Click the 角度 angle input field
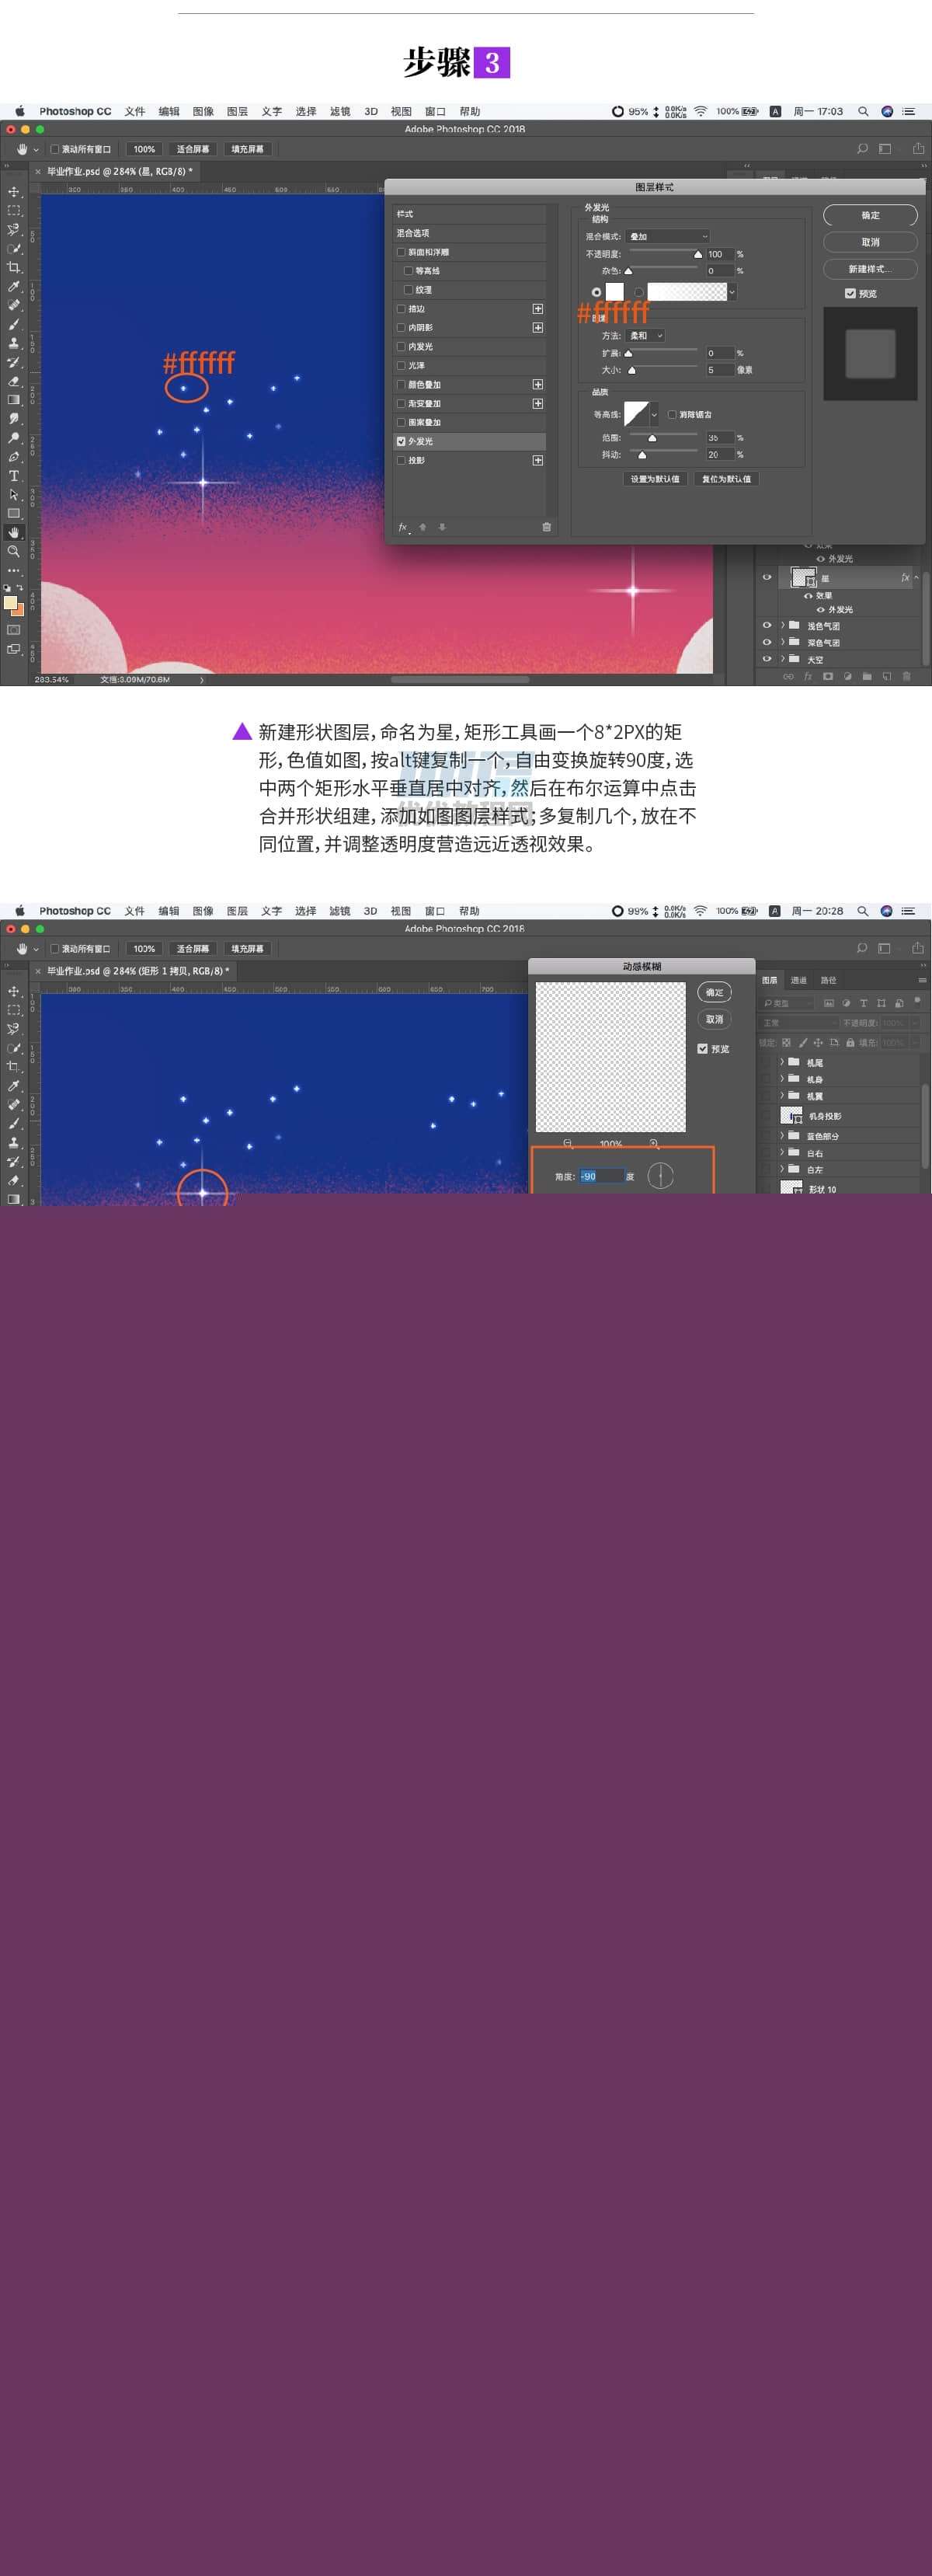The image size is (932, 2576). (602, 1176)
